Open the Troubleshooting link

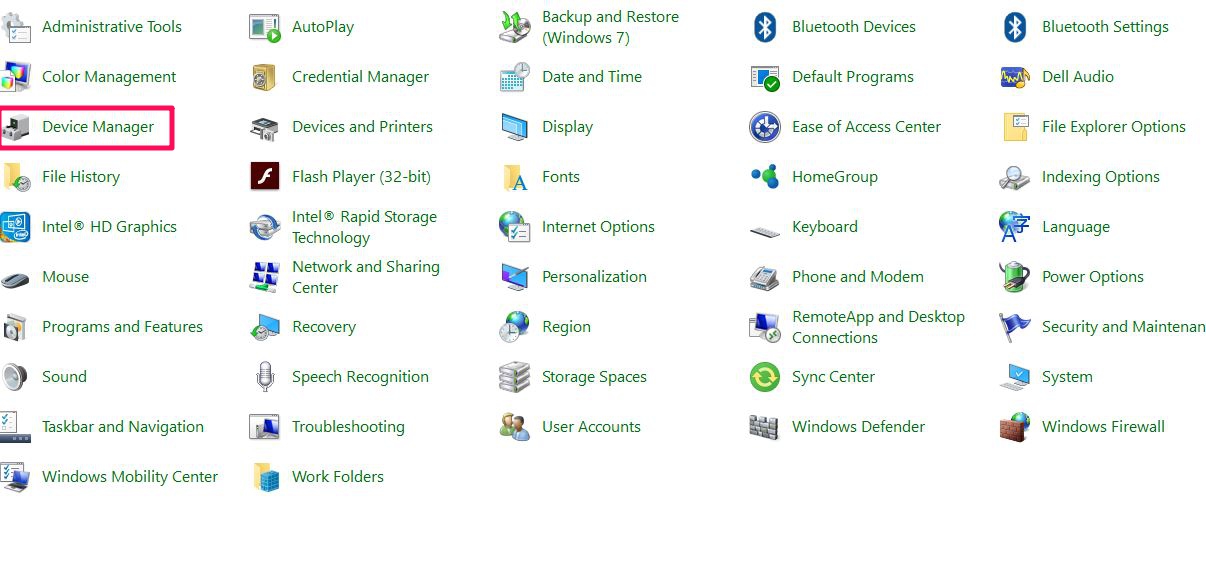click(348, 427)
